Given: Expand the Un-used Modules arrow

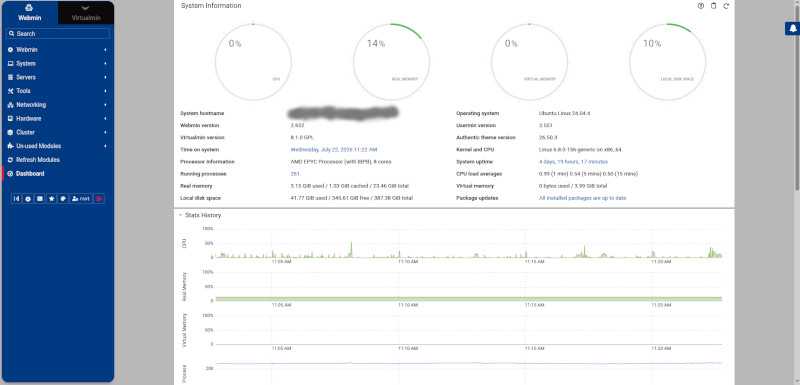Looking at the screenshot, I should click(105, 146).
